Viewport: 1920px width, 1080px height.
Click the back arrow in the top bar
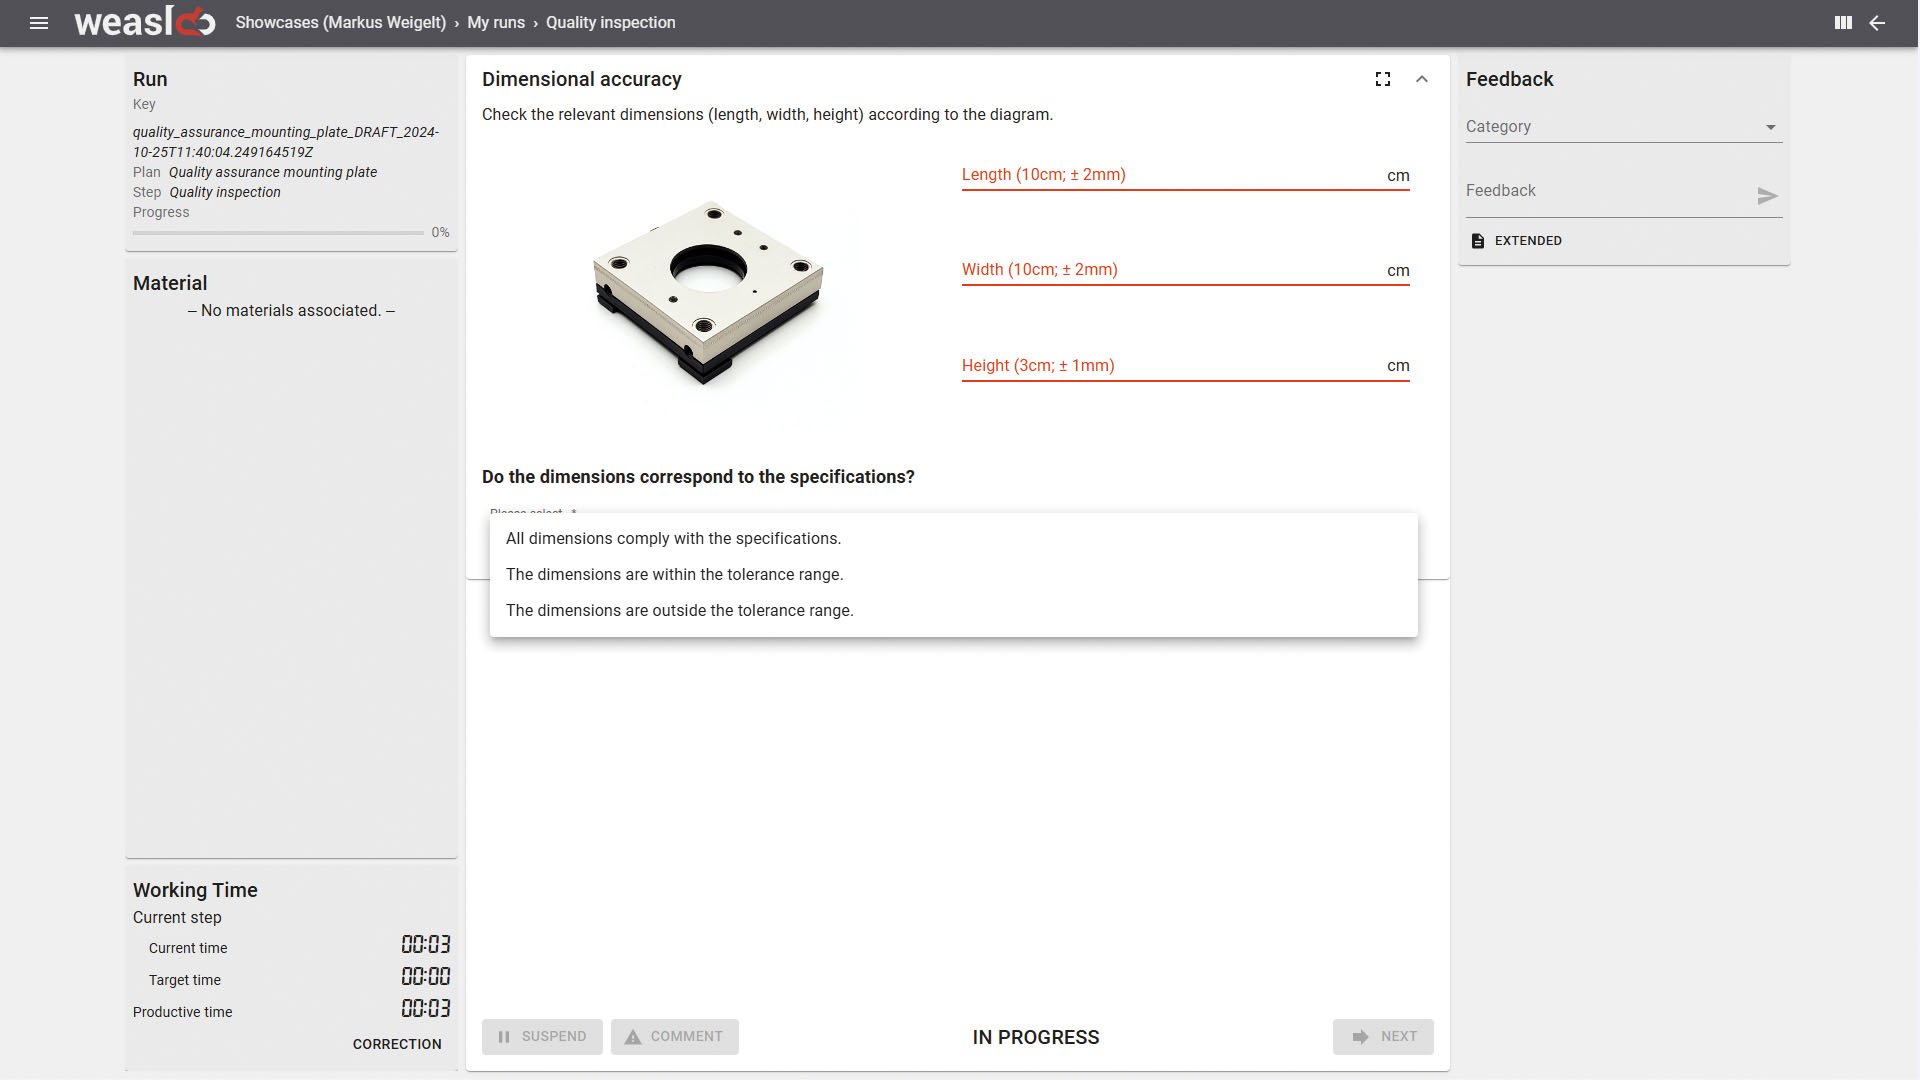tap(1877, 23)
